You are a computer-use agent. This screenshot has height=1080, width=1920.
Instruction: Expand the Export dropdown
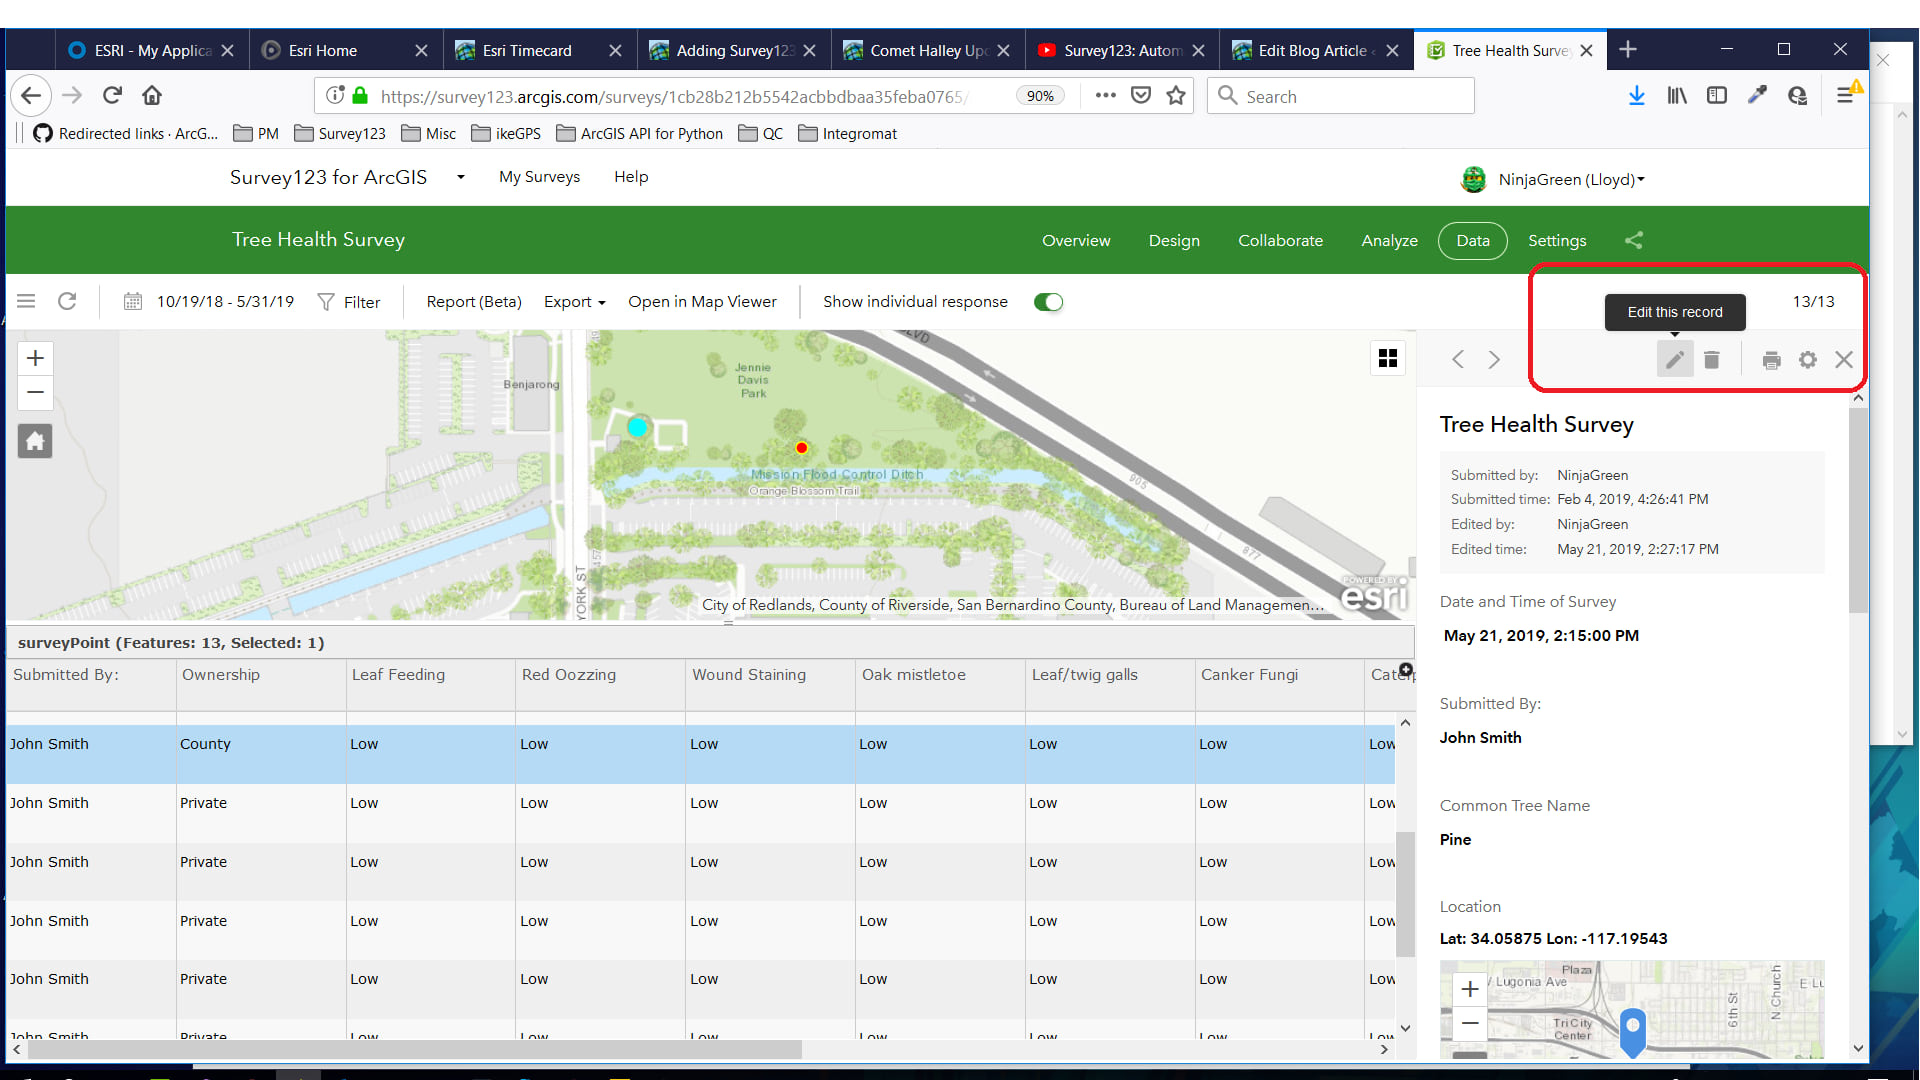[x=572, y=302]
